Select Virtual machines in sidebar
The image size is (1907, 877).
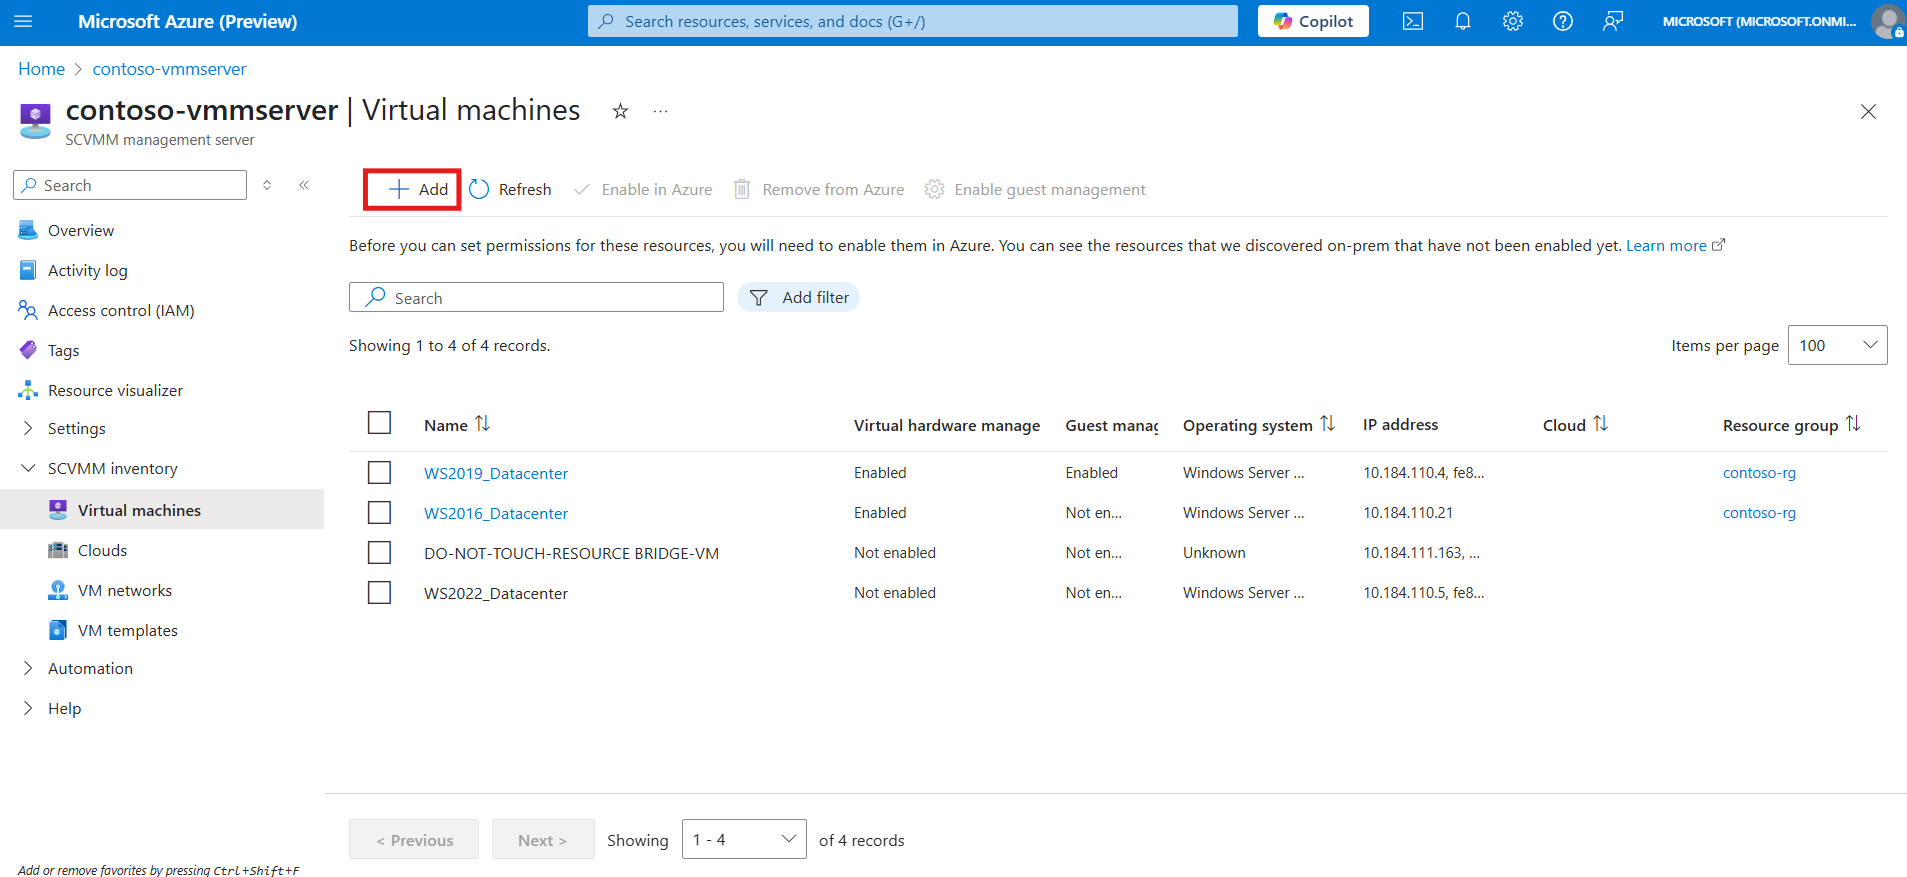pyautogui.click(x=162, y=509)
